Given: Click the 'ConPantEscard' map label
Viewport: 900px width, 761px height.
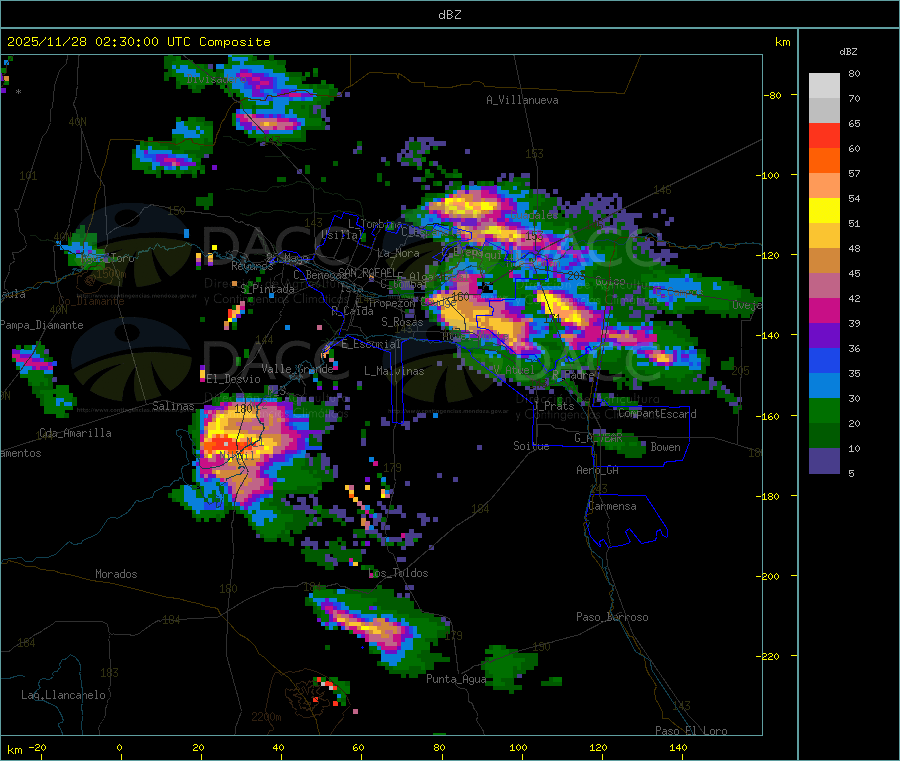Looking at the screenshot, I should pyautogui.click(x=657, y=414).
